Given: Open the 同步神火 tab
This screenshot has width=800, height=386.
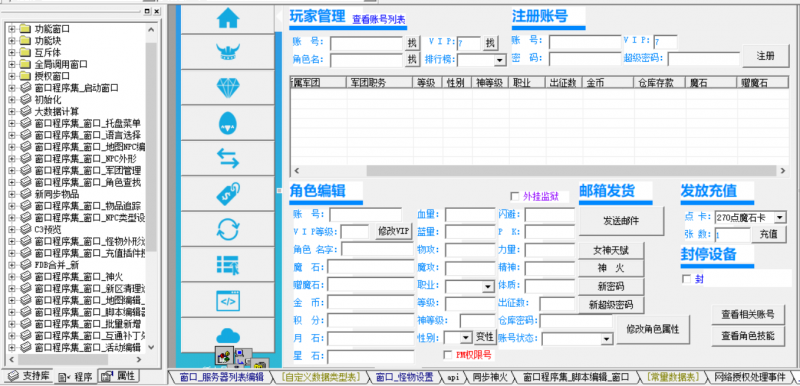Looking at the screenshot, I should pos(489,377).
